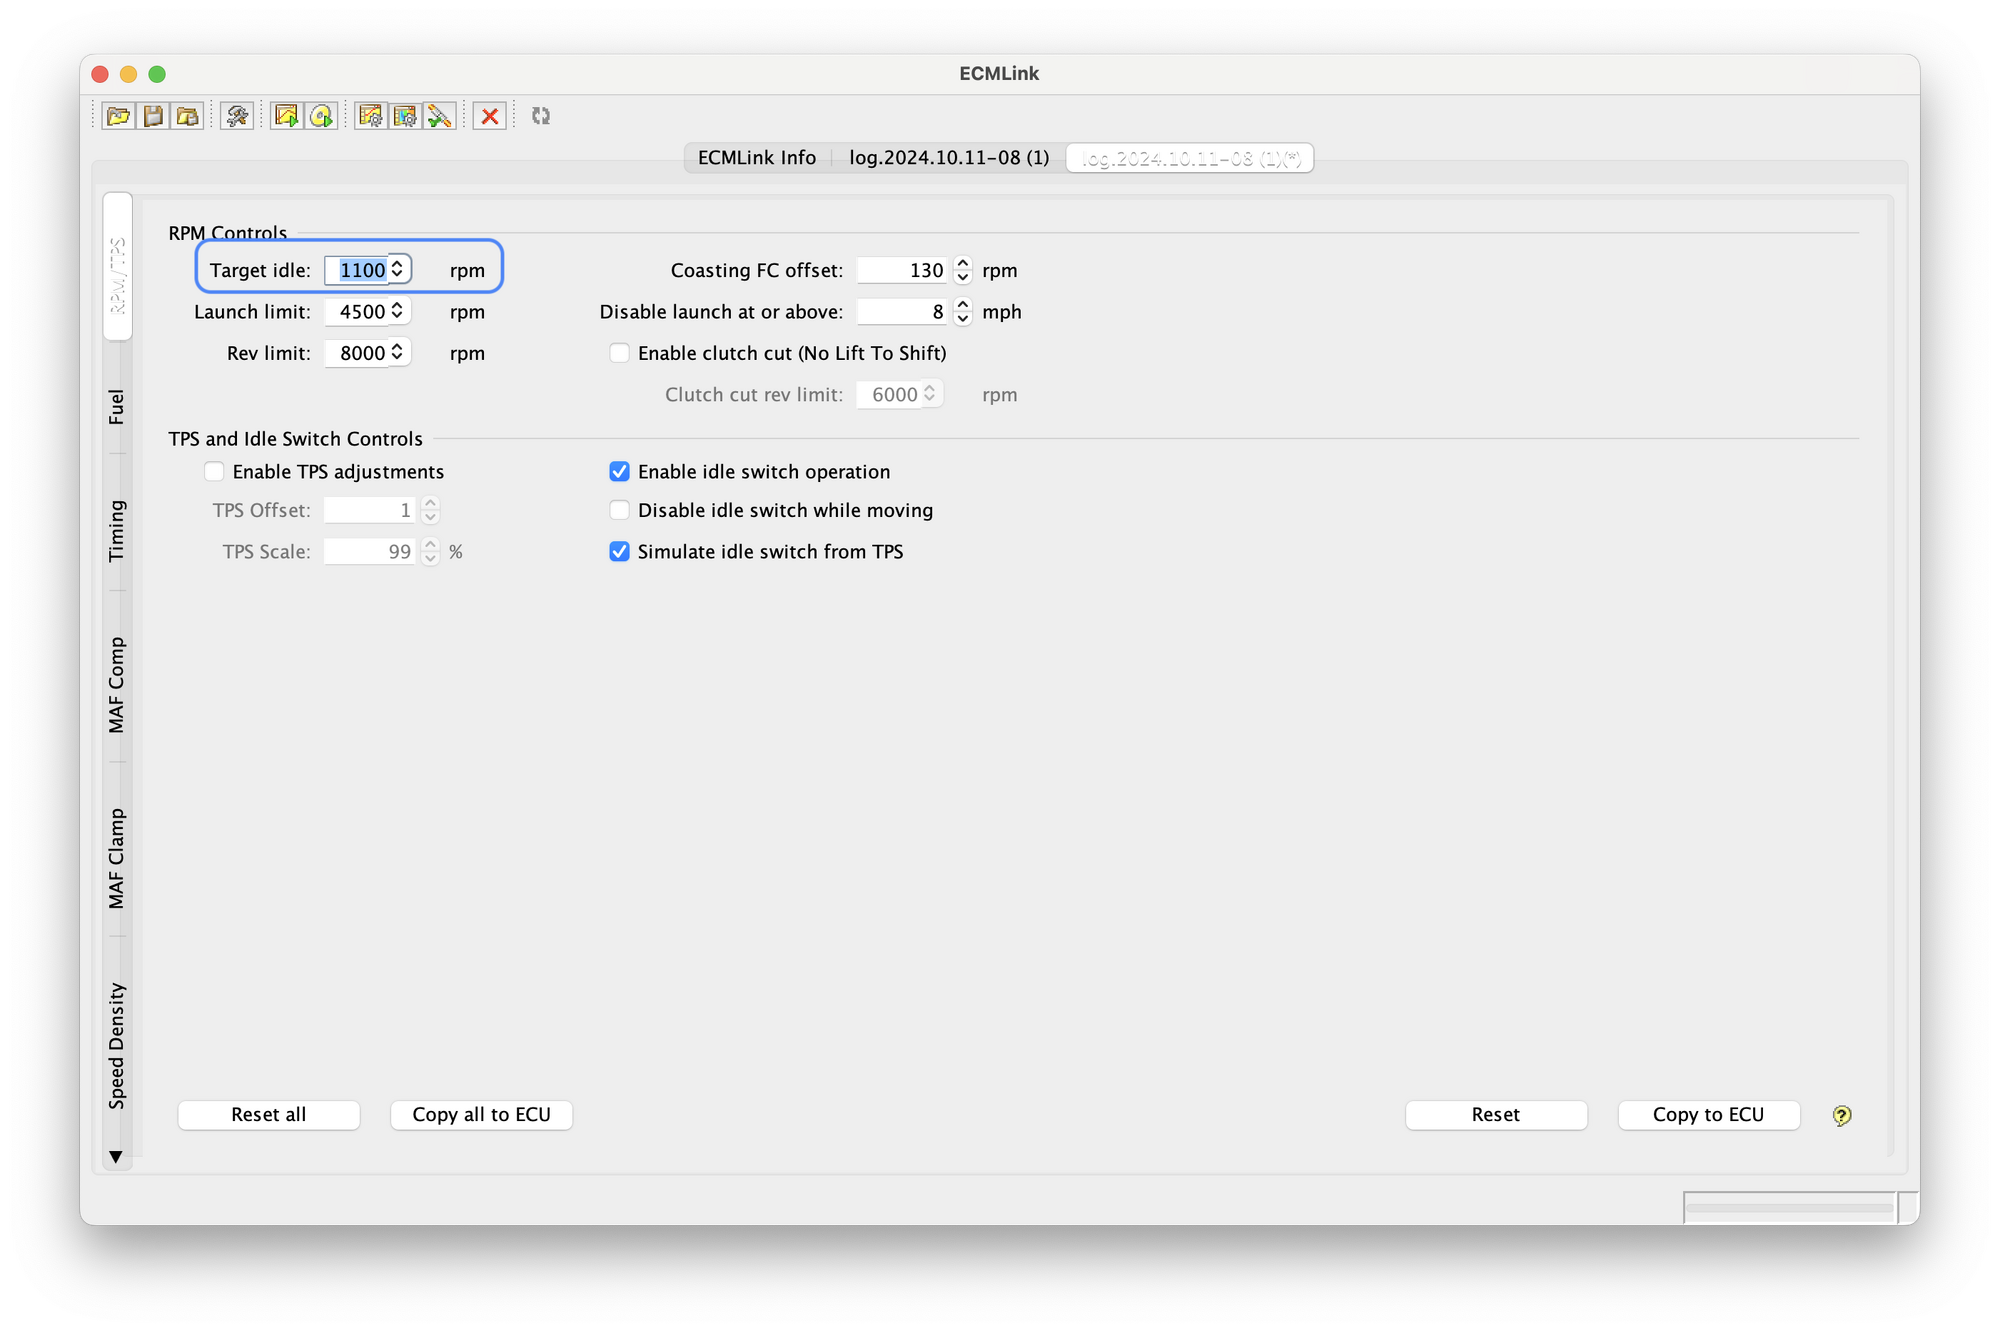Click the disc-with-play-arrow toolbar icon
The width and height of the screenshot is (2000, 1331).
(x=321, y=116)
